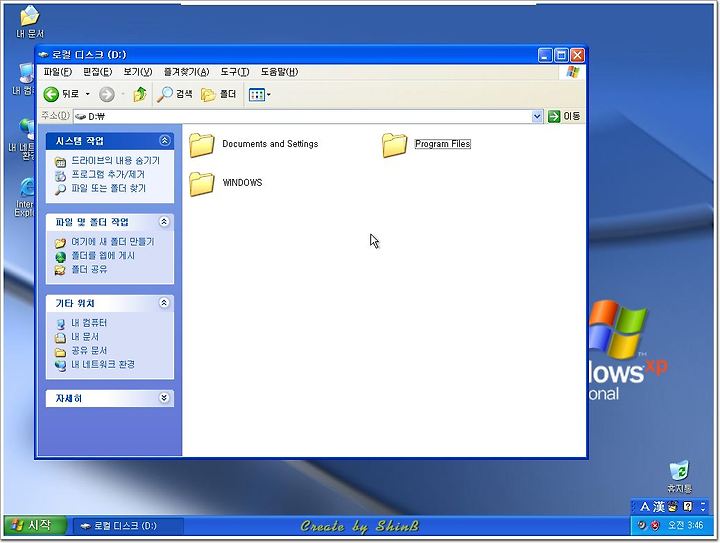Click 드라이브의 내용 숨기기 link
This screenshot has width=720, height=543.
click(115, 161)
